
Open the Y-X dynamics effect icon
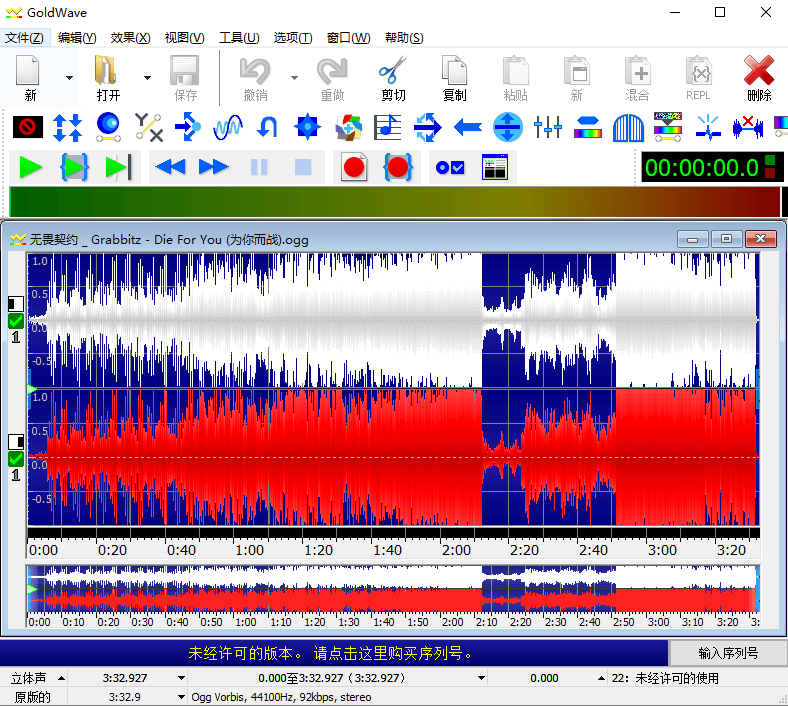tap(148, 127)
